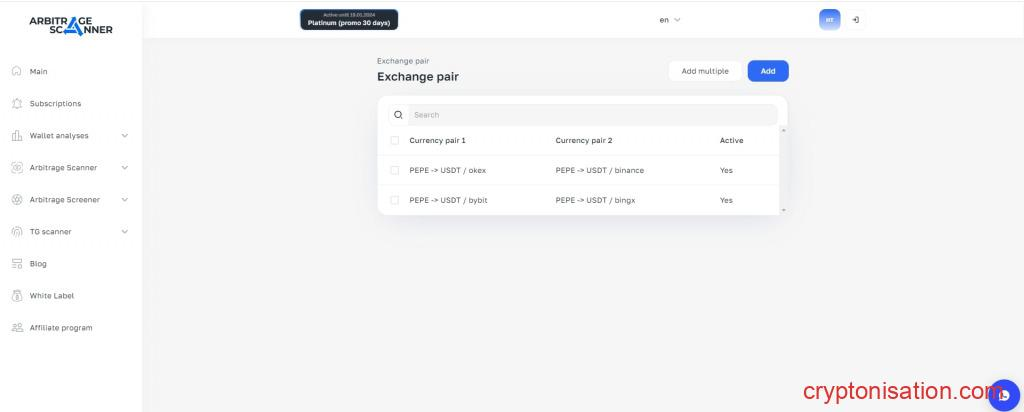Viewport: 1024px width, 412px height.
Task: Click the blue Add button
Action: click(768, 71)
